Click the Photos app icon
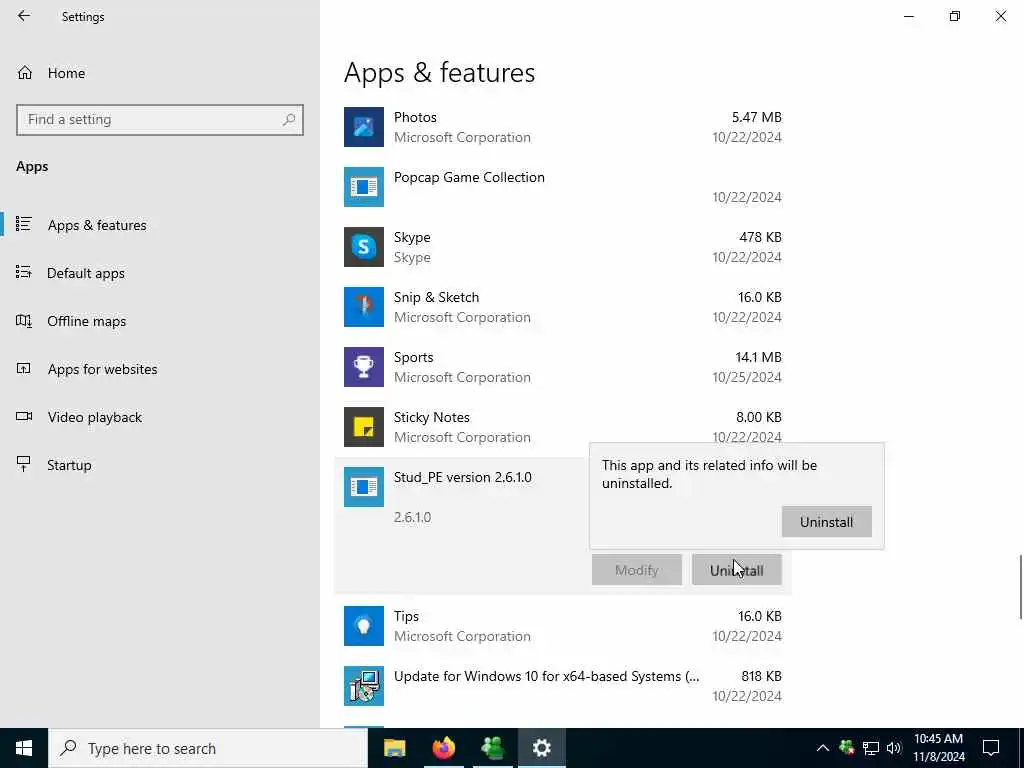Viewport: 1024px width, 768px height. (364, 127)
